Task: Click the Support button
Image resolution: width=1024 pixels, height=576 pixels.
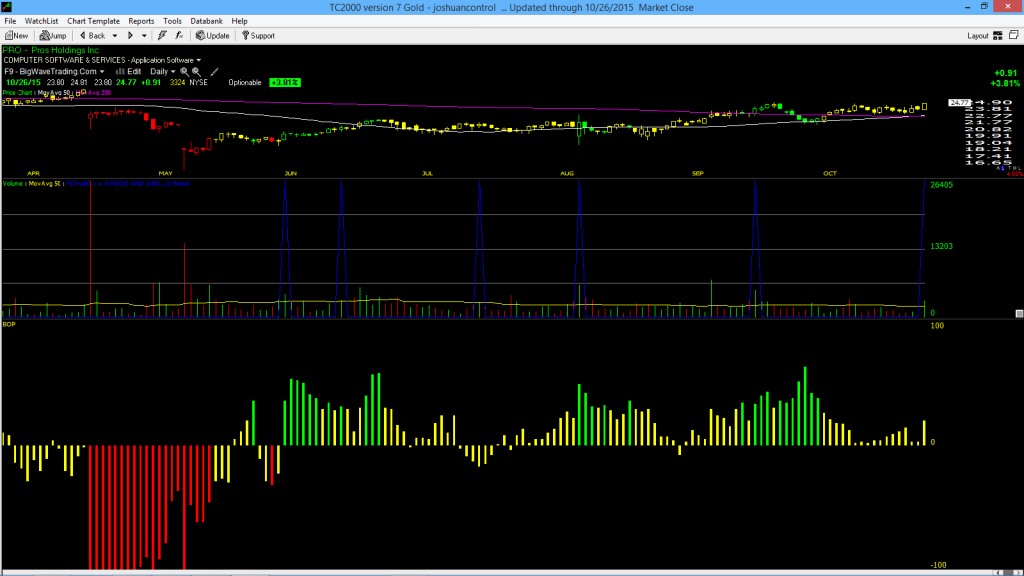Action: point(259,36)
